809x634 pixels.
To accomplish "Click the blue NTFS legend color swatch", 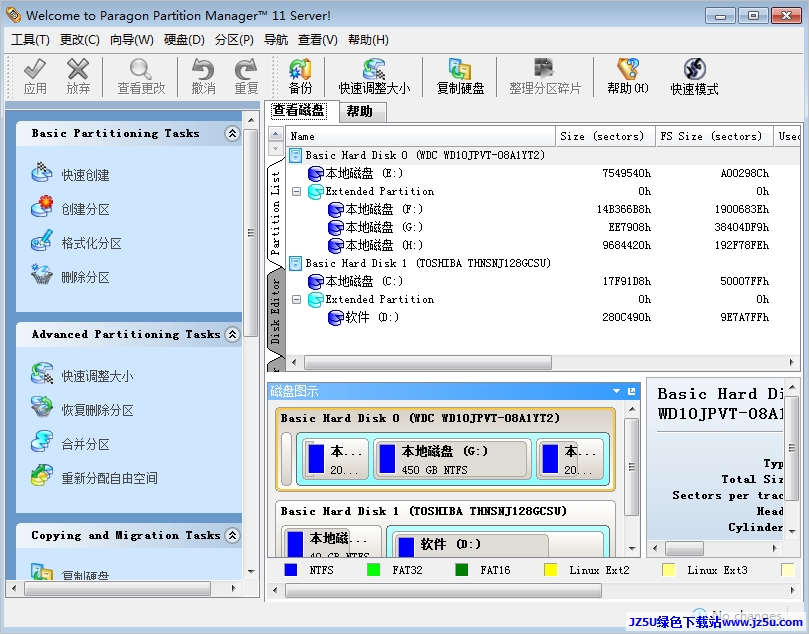I will [290, 570].
